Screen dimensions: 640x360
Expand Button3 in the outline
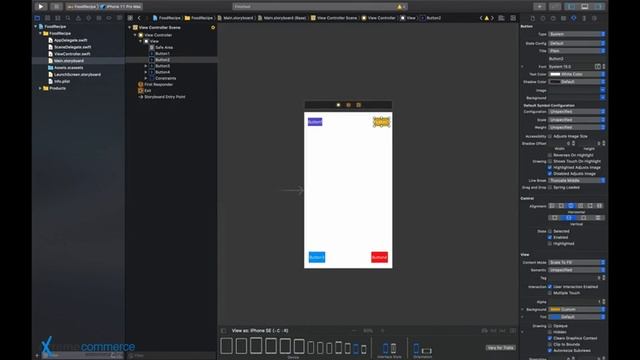[146, 66]
